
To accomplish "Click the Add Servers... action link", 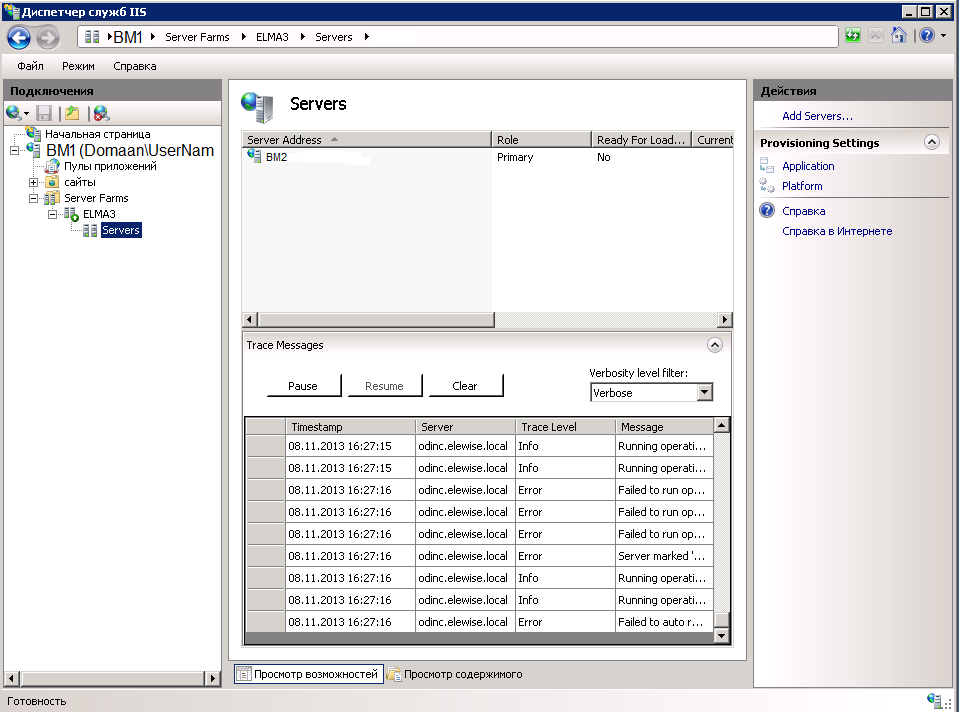I will tap(817, 116).
